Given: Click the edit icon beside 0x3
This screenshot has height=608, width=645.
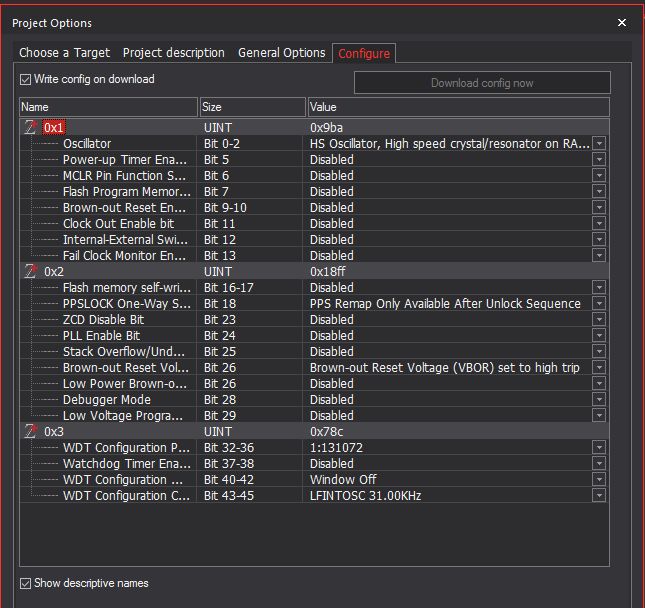Looking at the screenshot, I should (30, 432).
